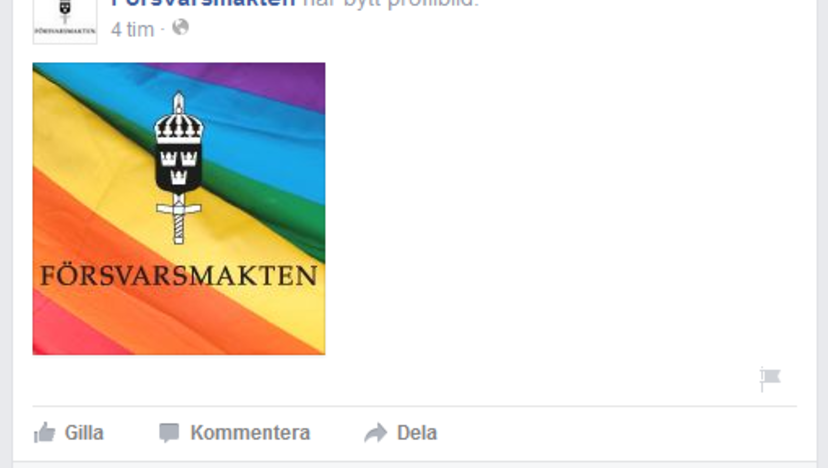
Task: Click the purple stripe of the flag
Action: pyautogui.click(x=264, y=80)
